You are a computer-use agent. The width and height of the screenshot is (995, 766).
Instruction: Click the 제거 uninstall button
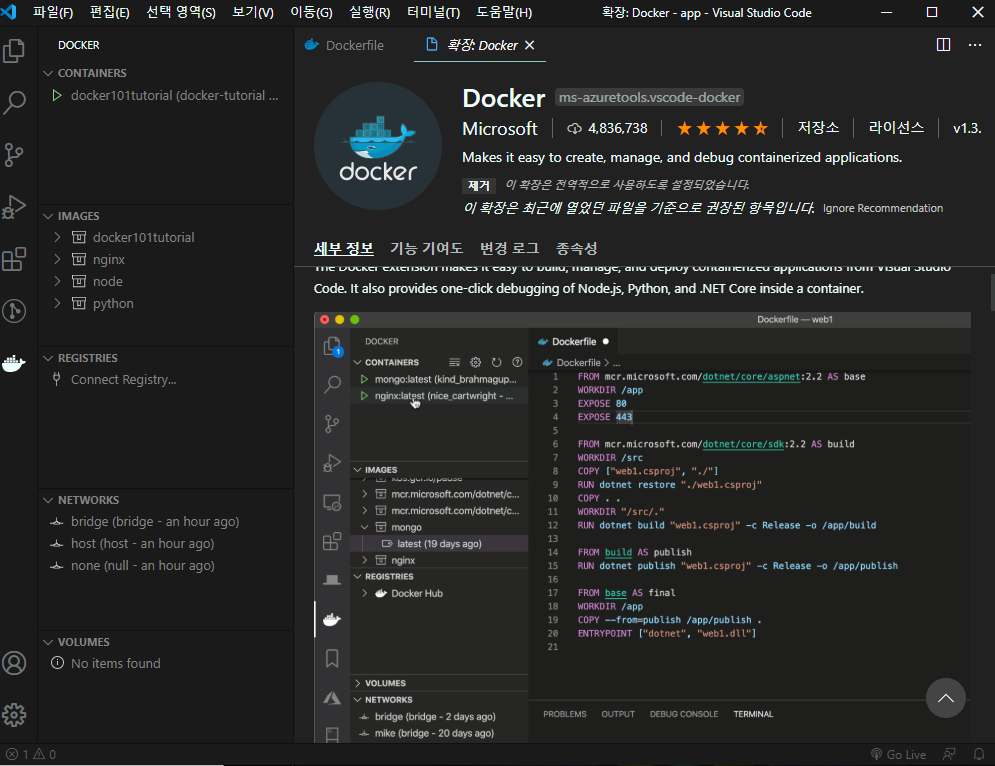click(478, 185)
